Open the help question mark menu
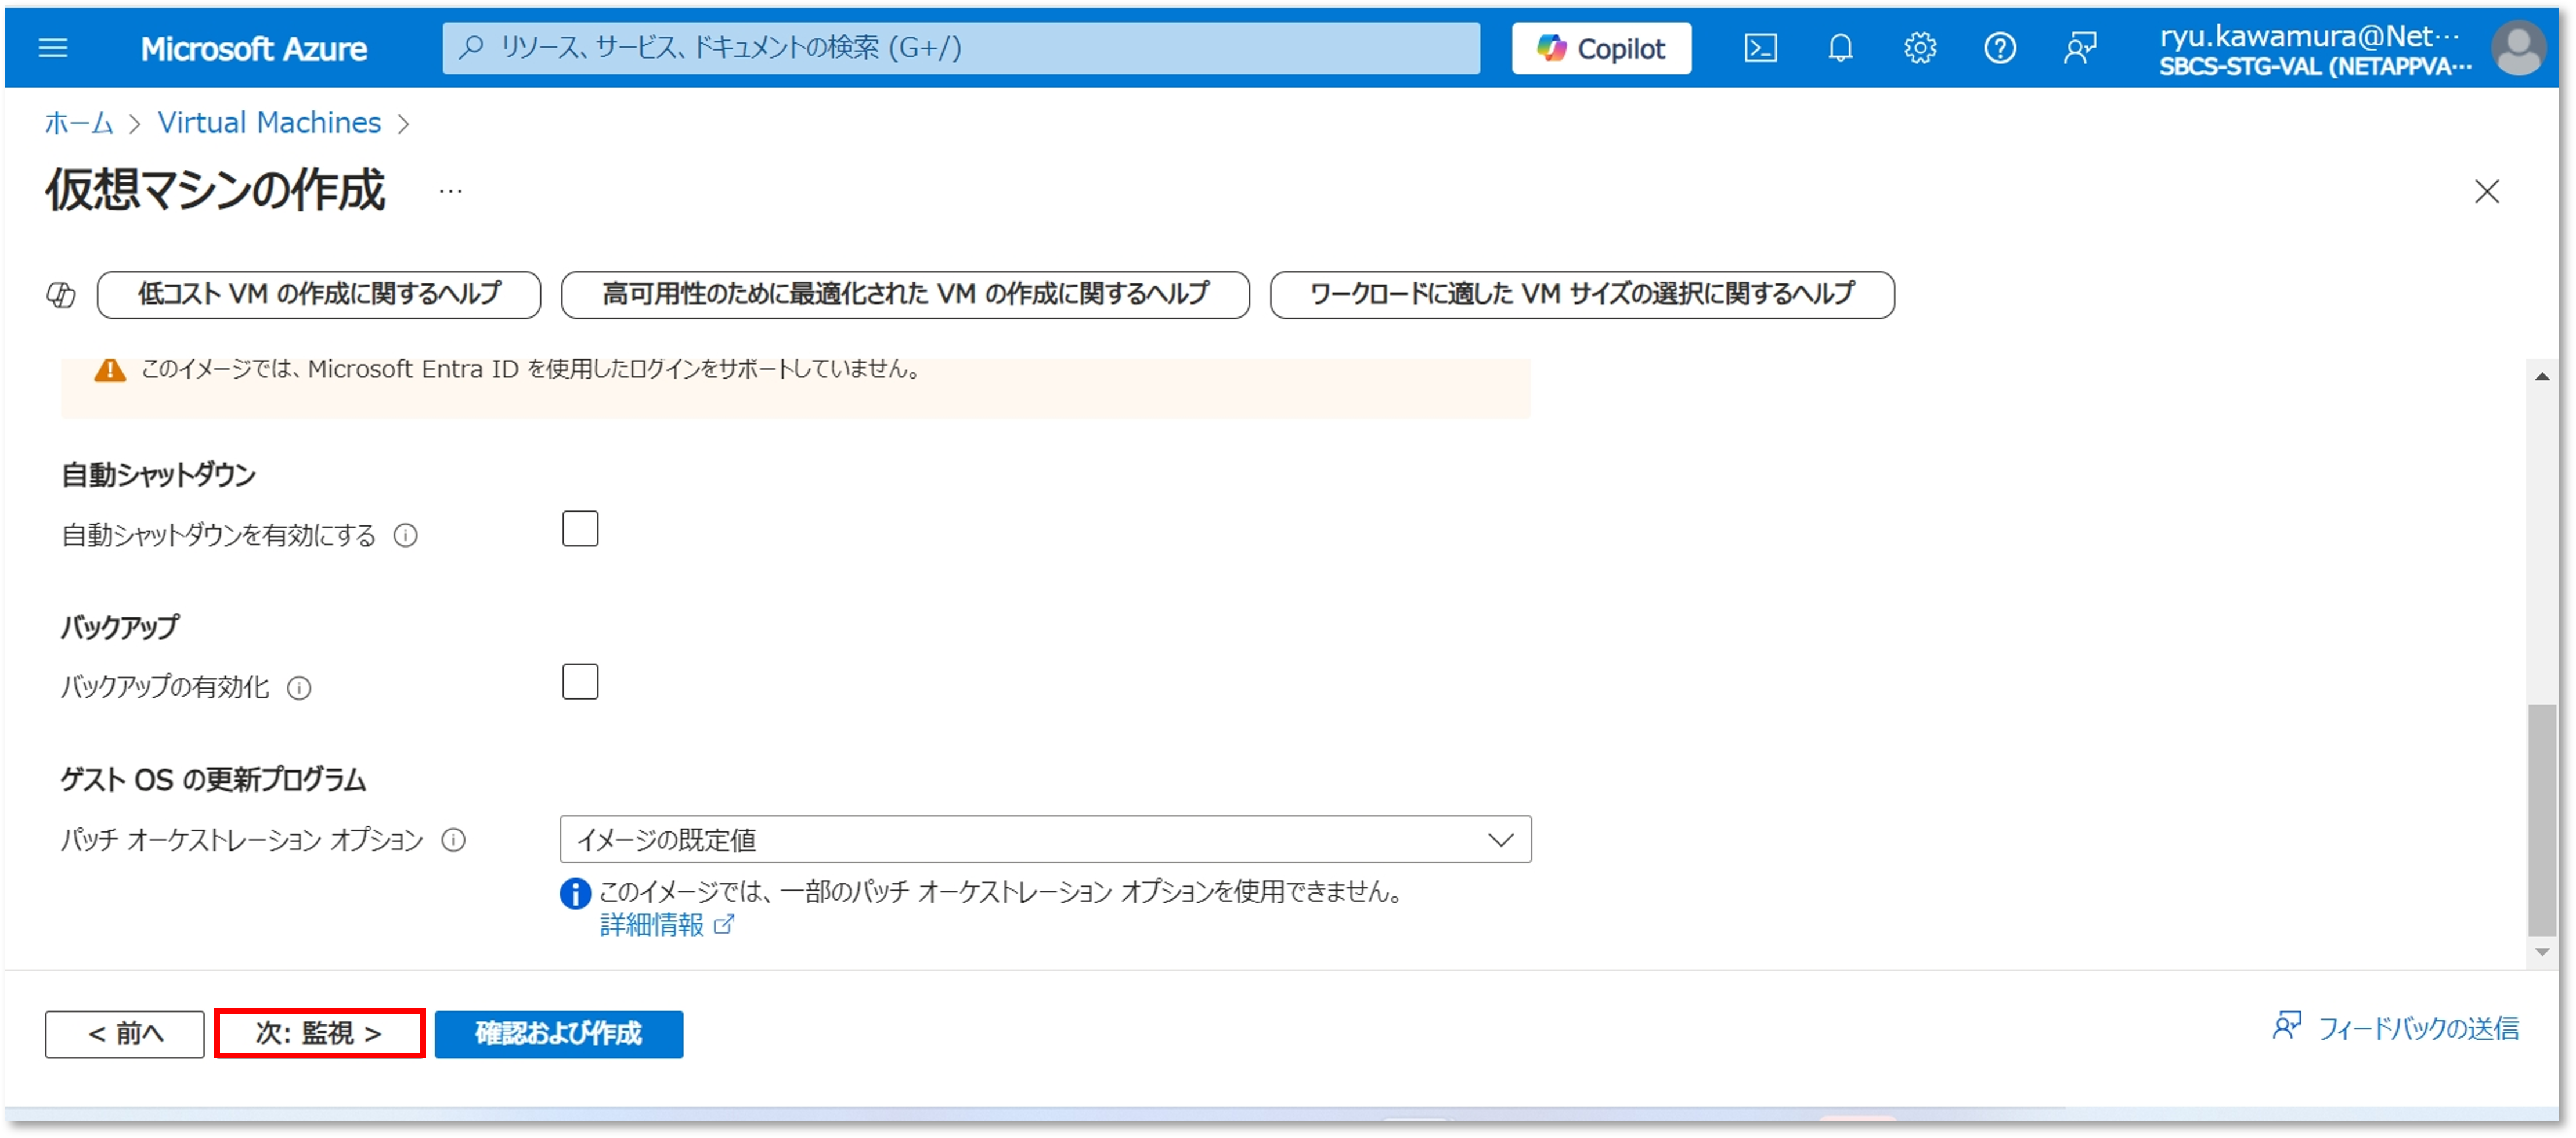The height and width of the screenshot is (1138, 2576). pyautogui.click(x=2000, y=48)
